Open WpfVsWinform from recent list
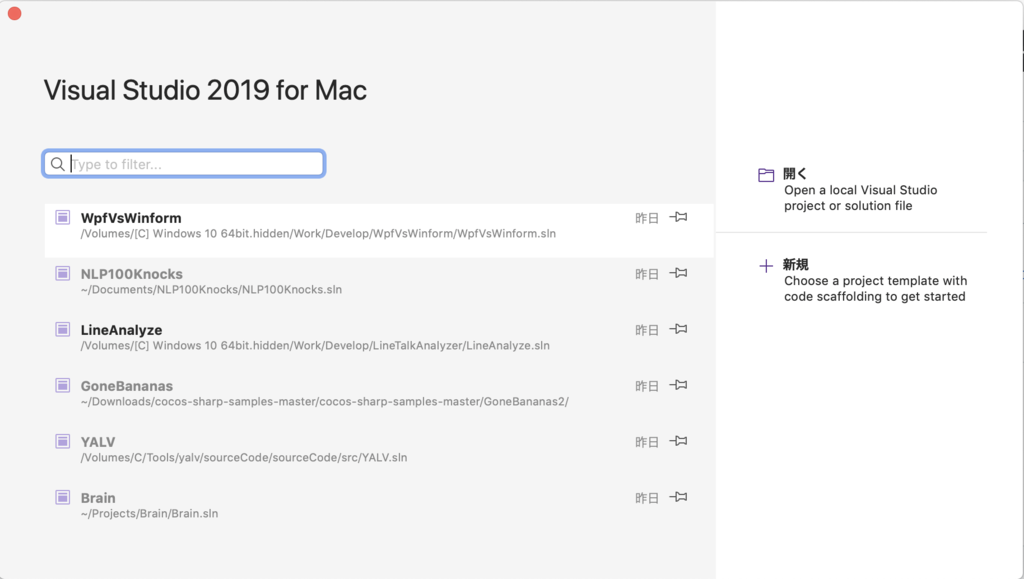Screen dimensions: 1024x579 [x=379, y=230]
